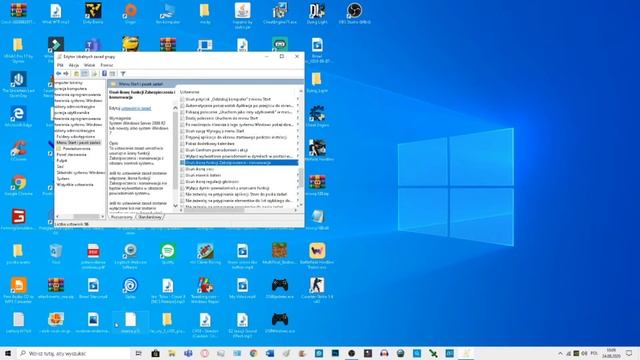Select the Origin desktop shortcut
The width and height of the screenshot is (640, 360).
point(130,14)
